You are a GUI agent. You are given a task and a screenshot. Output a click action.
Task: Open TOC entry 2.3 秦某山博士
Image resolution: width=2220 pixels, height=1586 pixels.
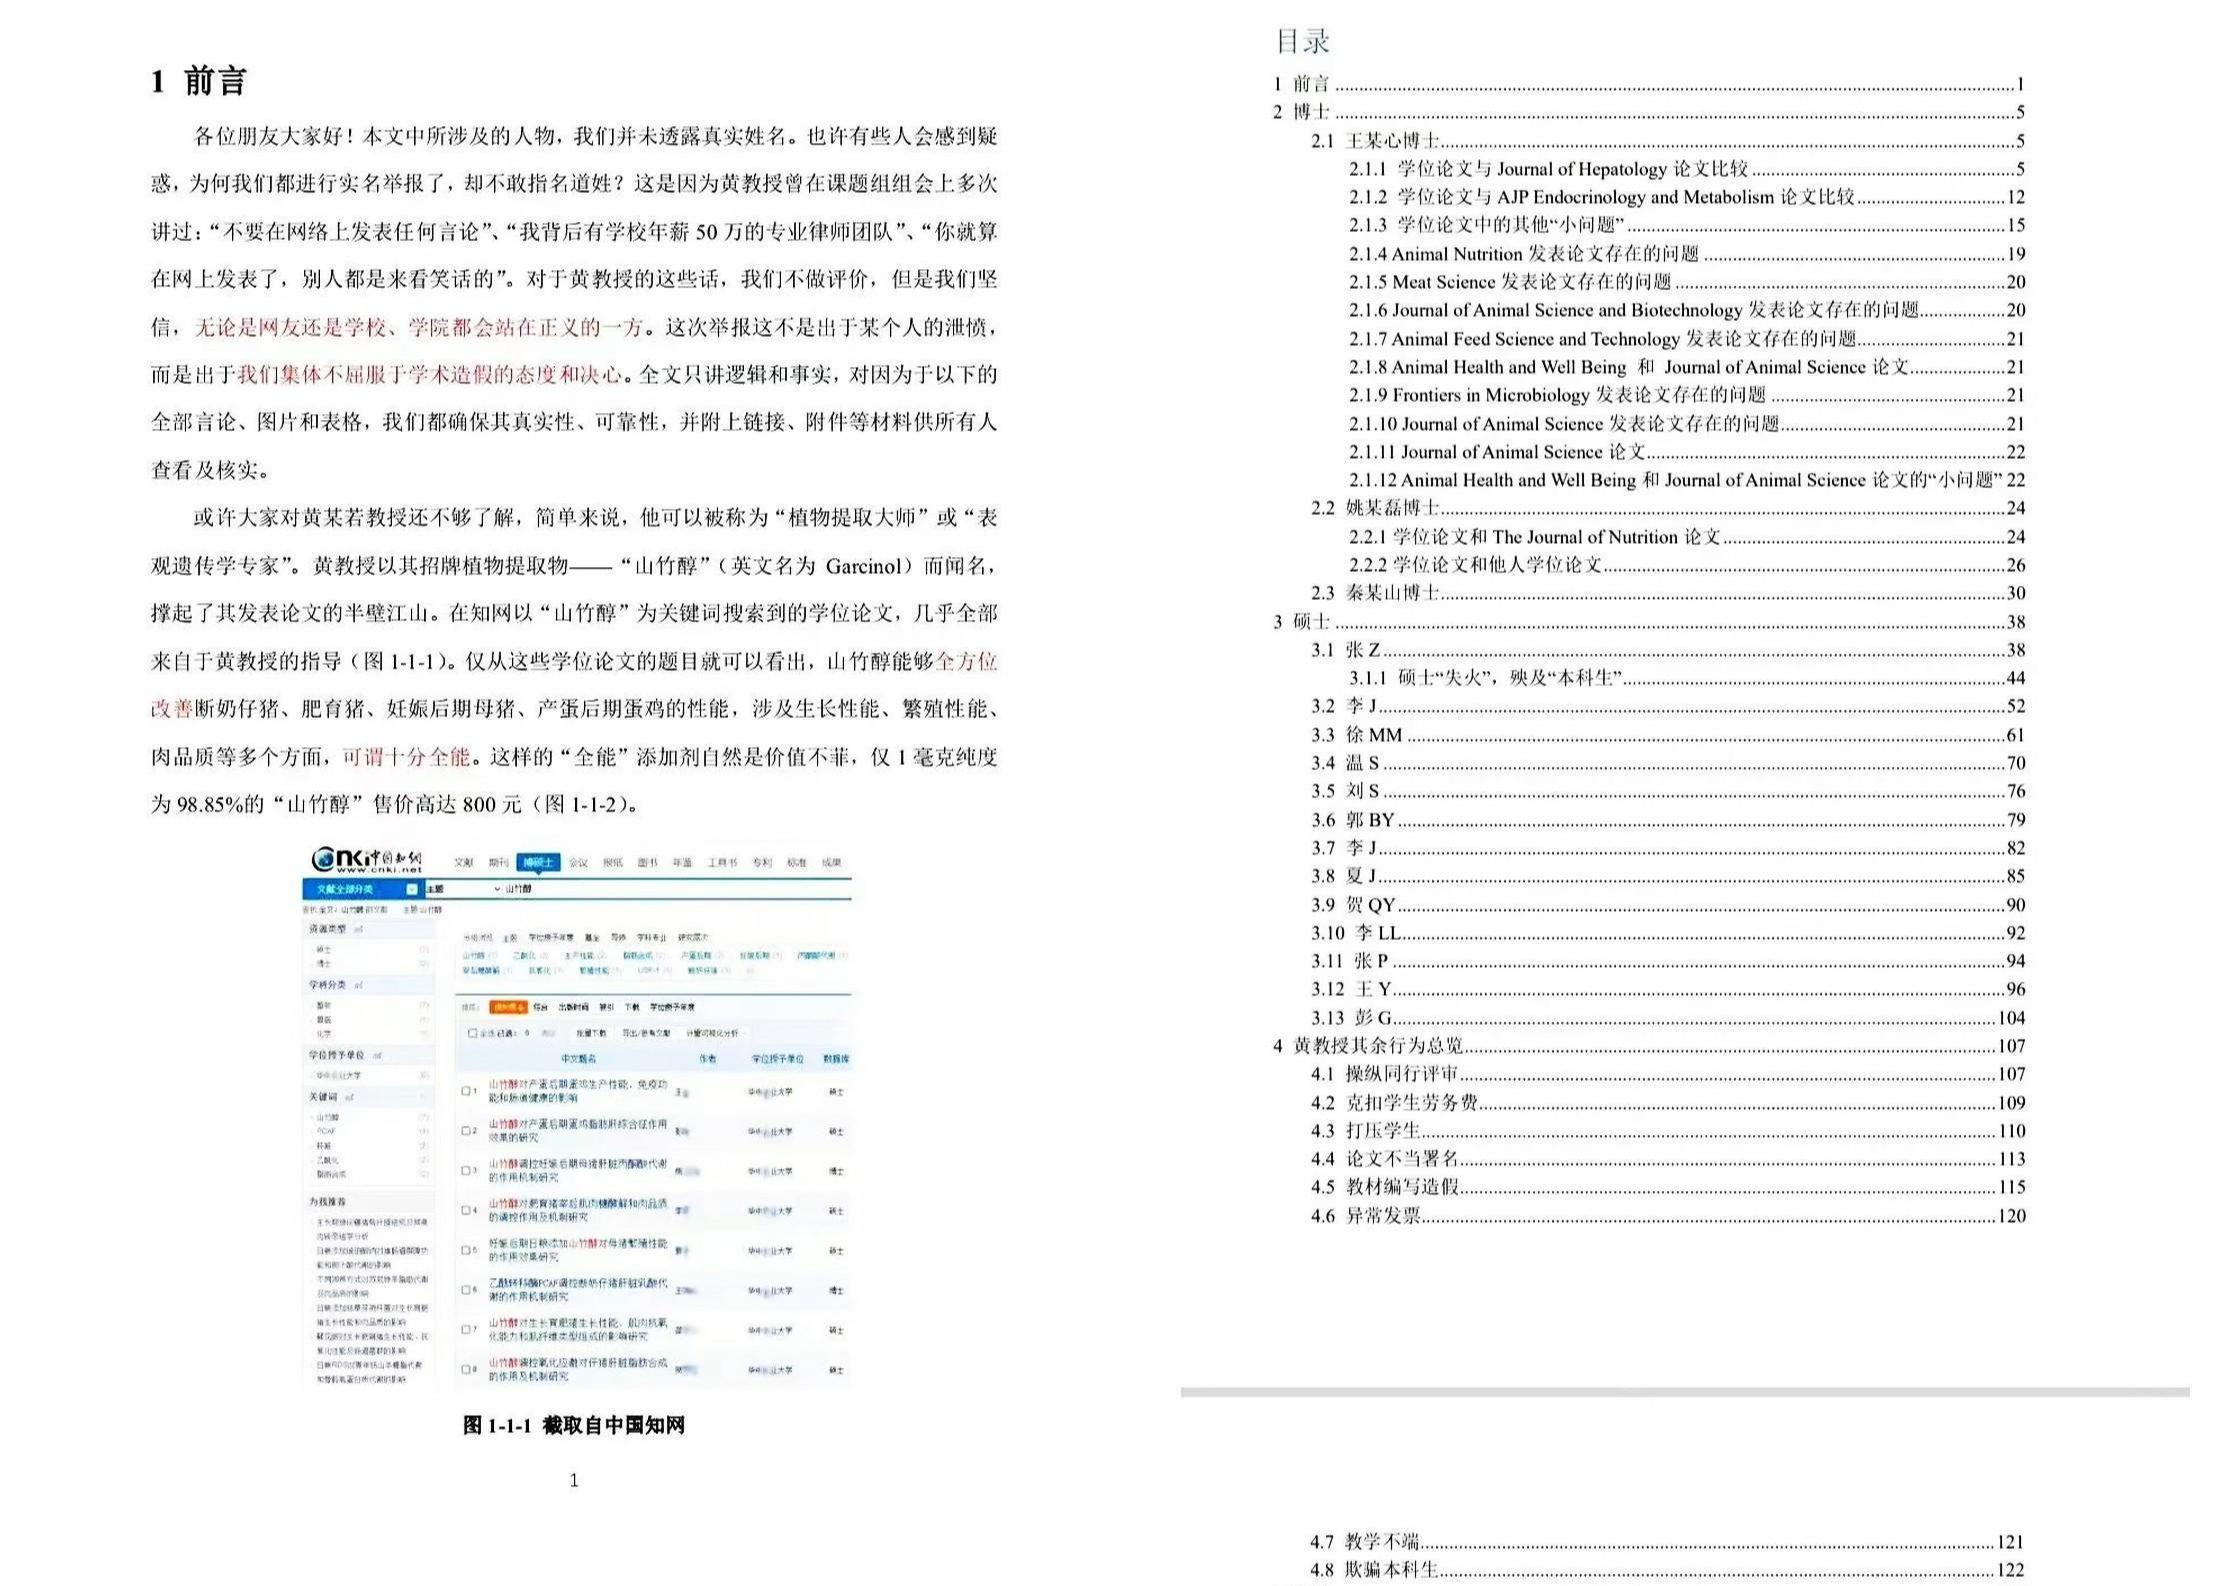coord(1667,593)
